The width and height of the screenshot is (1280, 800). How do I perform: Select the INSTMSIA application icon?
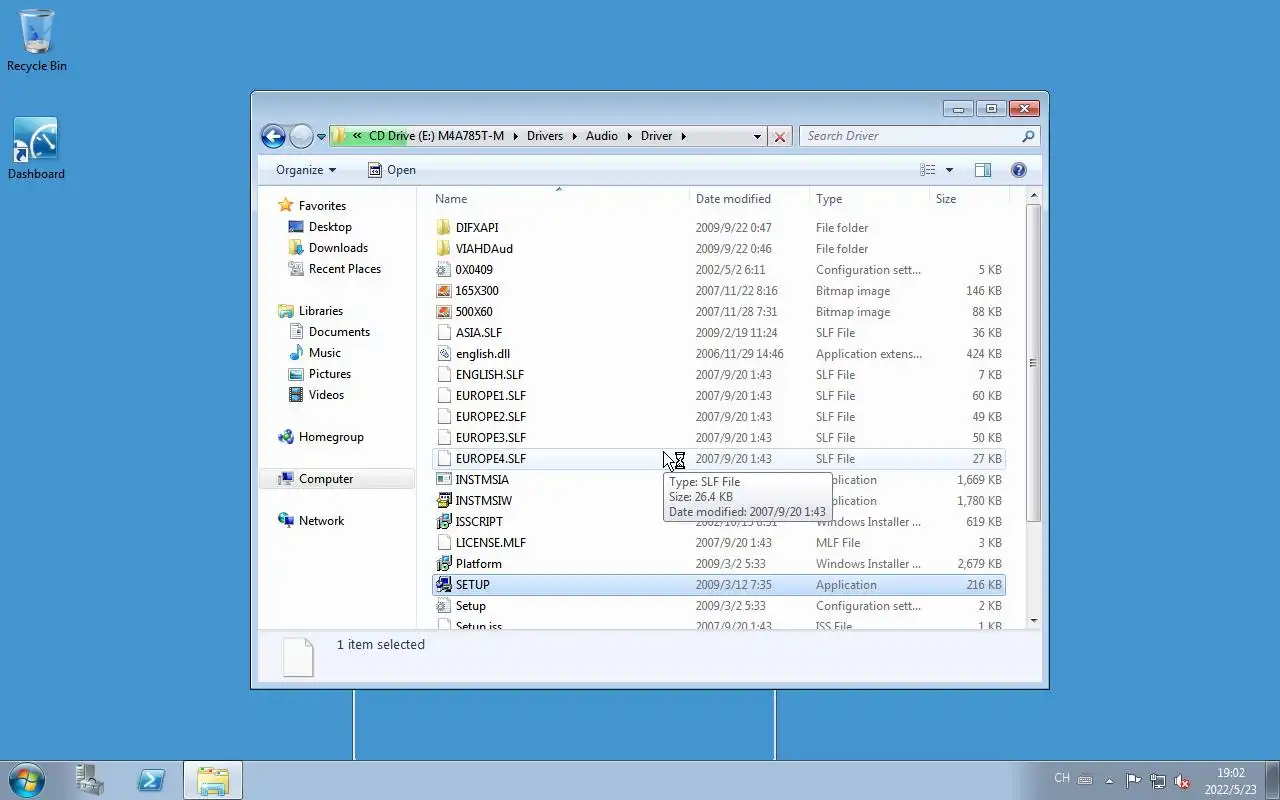pyautogui.click(x=444, y=480)
